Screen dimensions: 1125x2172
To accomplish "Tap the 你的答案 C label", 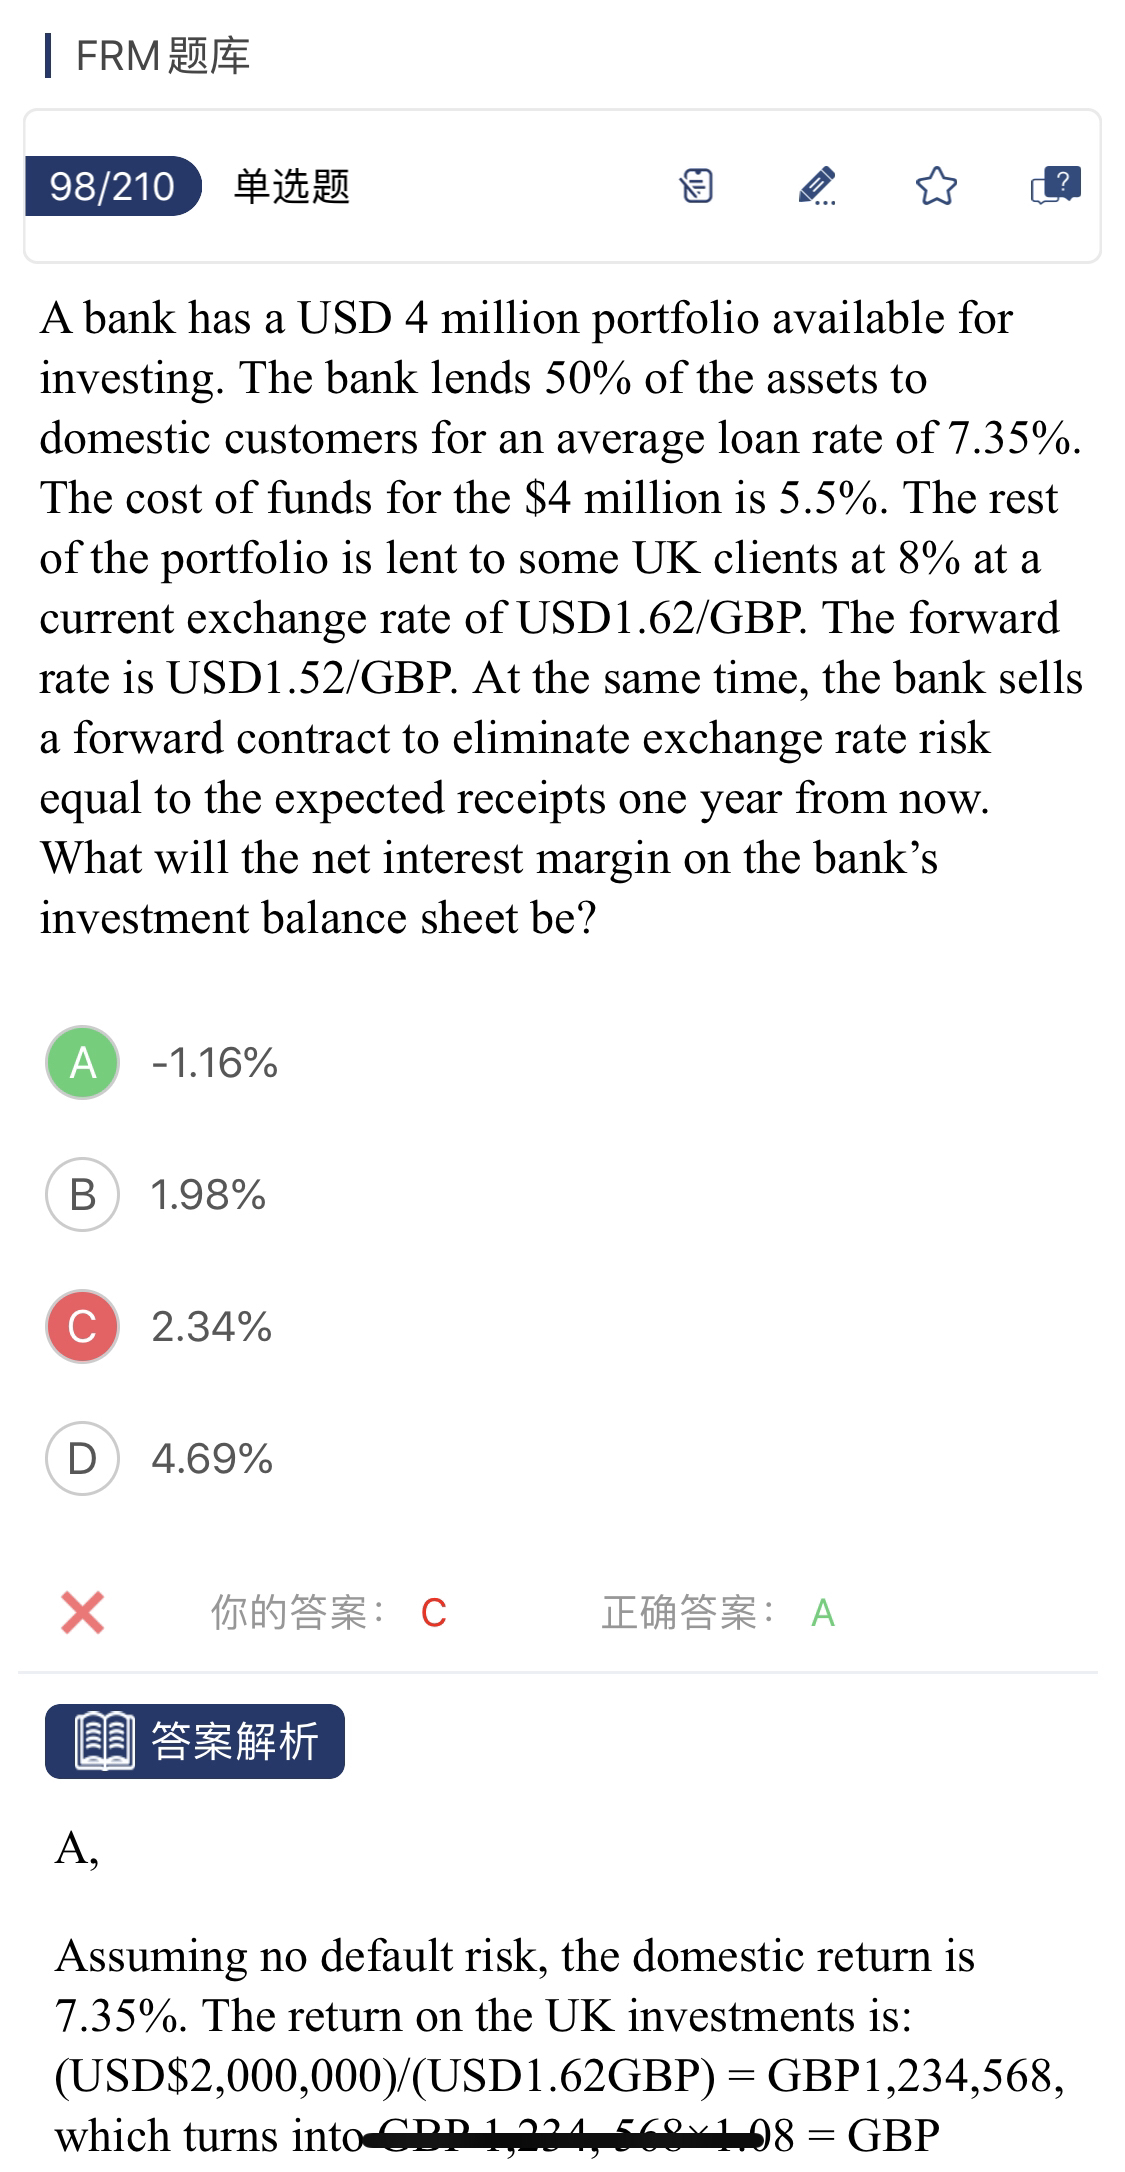I will 328,1612.
